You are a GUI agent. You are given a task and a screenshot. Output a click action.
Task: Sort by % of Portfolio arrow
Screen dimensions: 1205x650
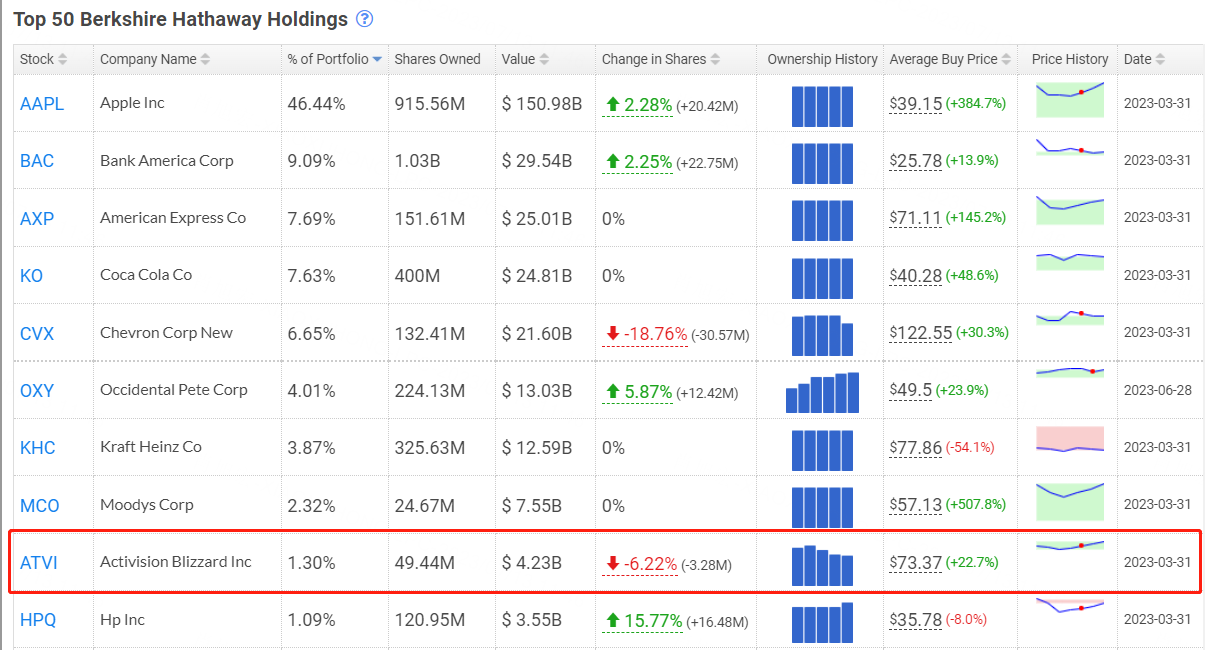[x=377, y=60]
